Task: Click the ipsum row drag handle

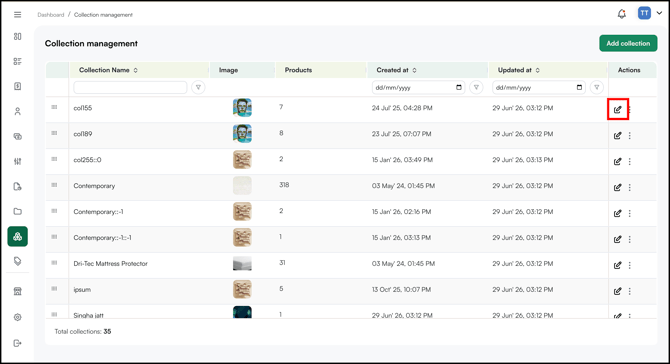Action: coord(54,288)
